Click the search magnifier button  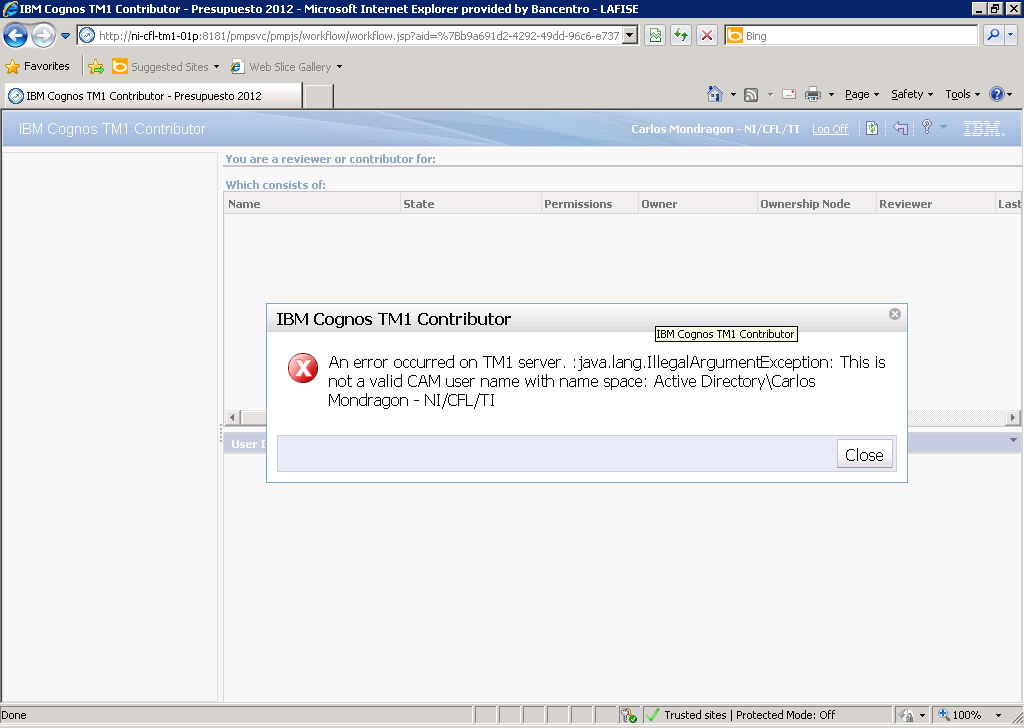[x=993, y=35]
